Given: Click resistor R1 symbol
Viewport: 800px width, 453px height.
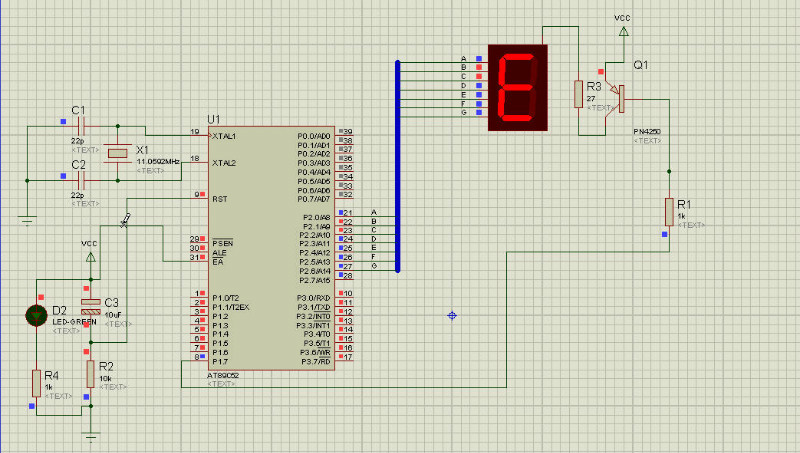Looking at the screenshot, I should [669, 212].
